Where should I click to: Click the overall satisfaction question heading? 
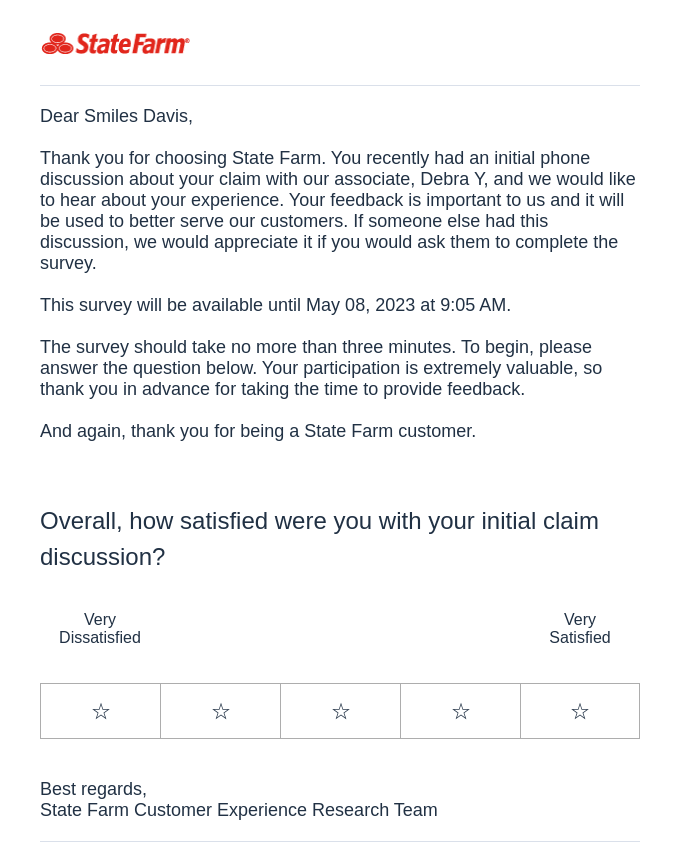pyautogui.click(x=320, y=539)
